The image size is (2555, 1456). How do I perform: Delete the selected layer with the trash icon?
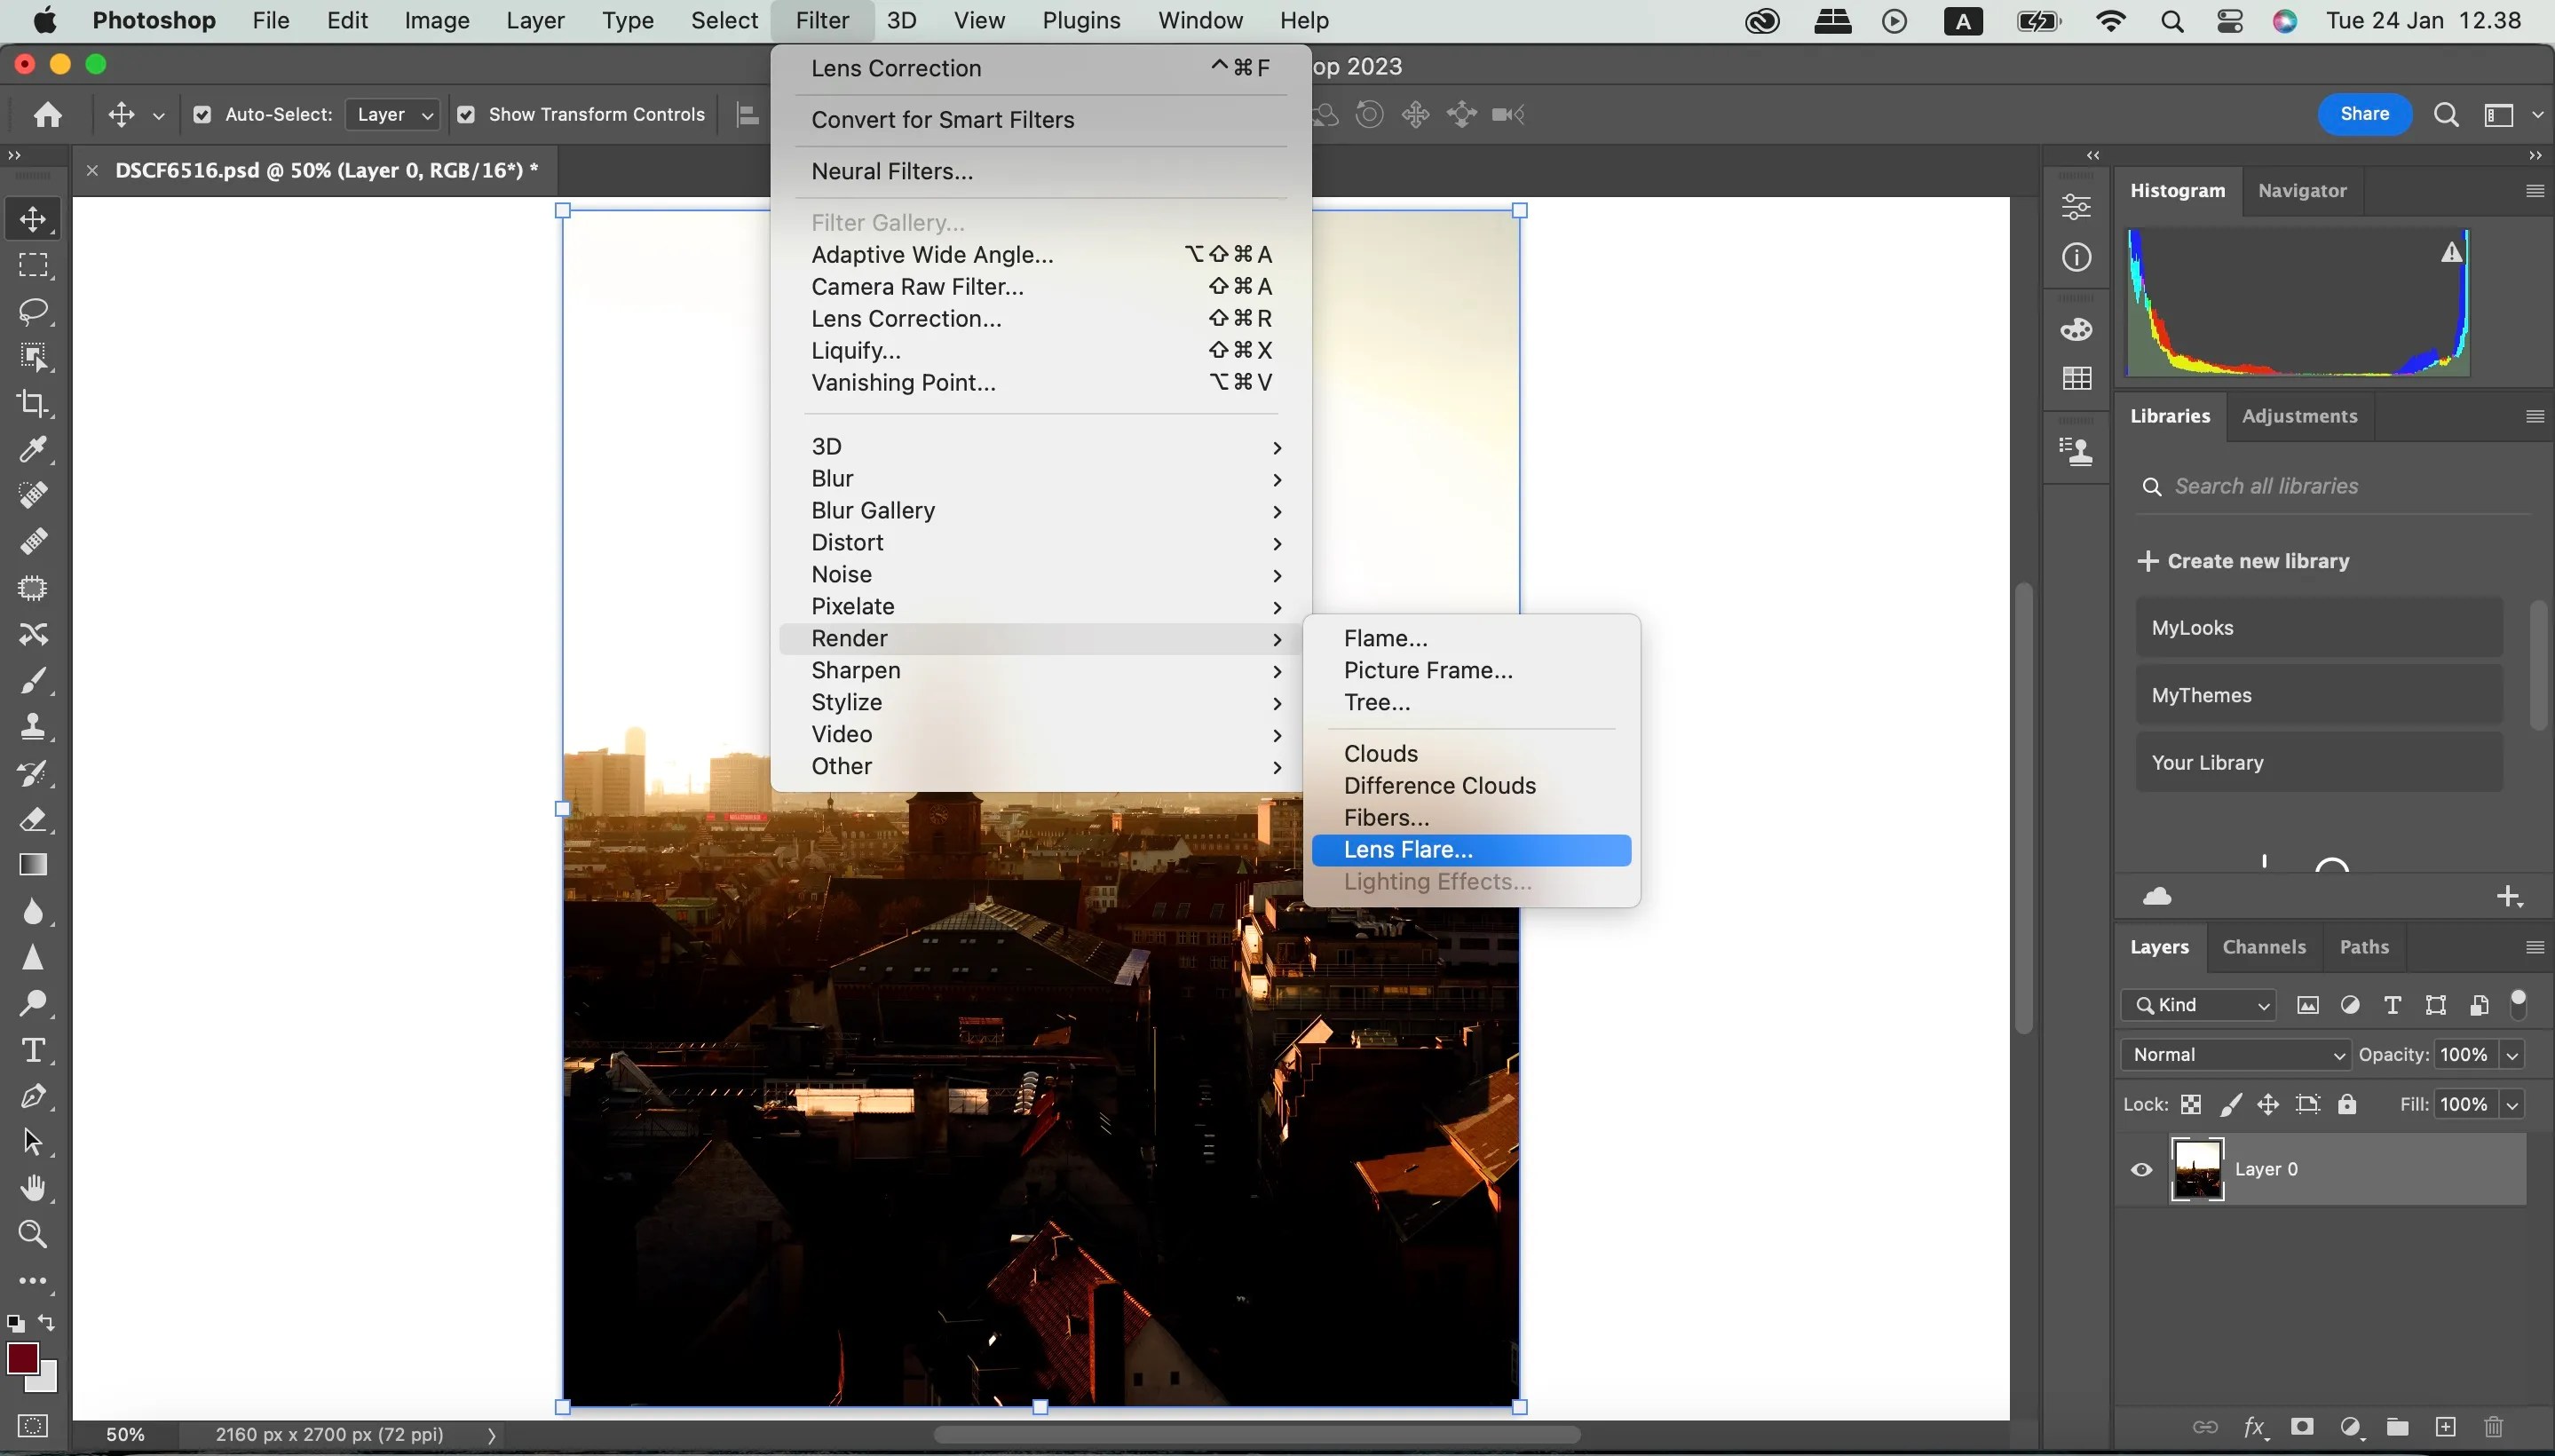[2492, 1427]
